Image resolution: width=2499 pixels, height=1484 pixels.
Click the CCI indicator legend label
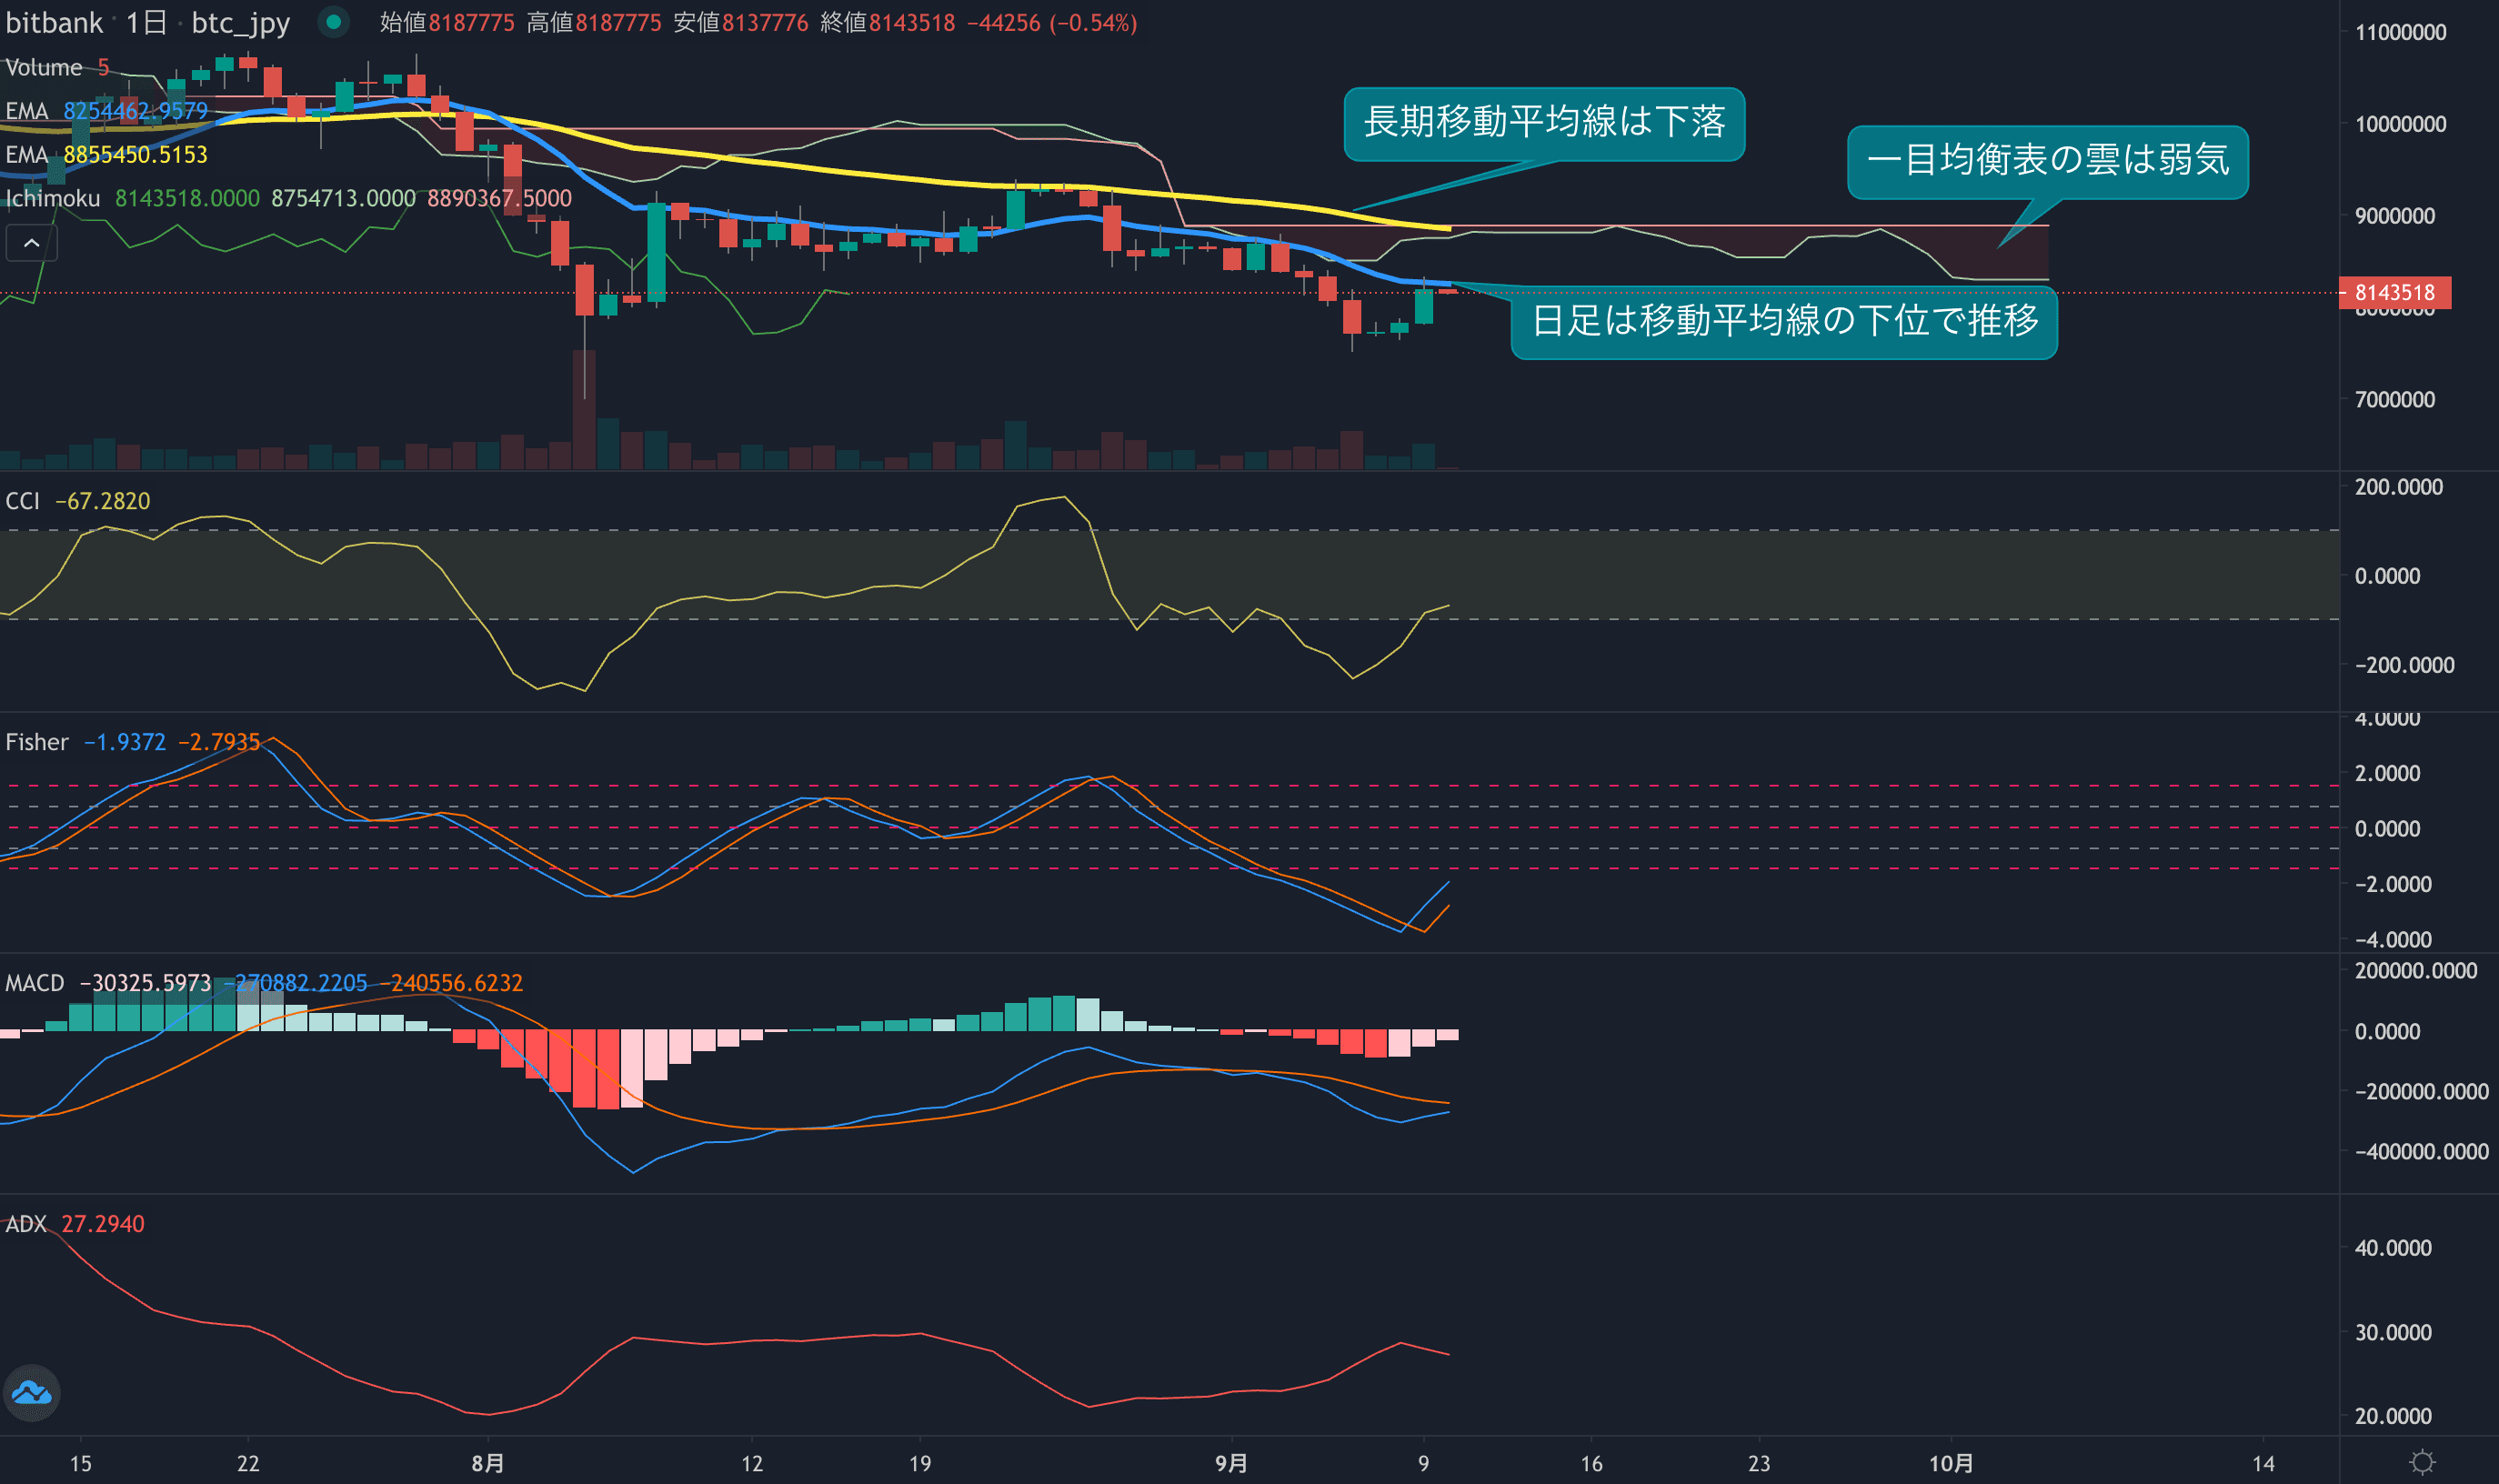23,501
